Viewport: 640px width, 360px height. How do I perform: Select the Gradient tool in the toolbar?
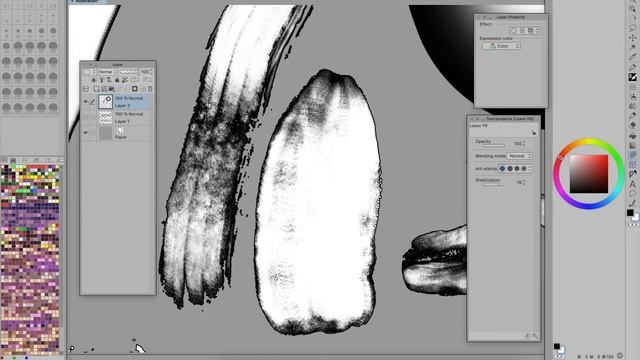(x=632, y=145)
